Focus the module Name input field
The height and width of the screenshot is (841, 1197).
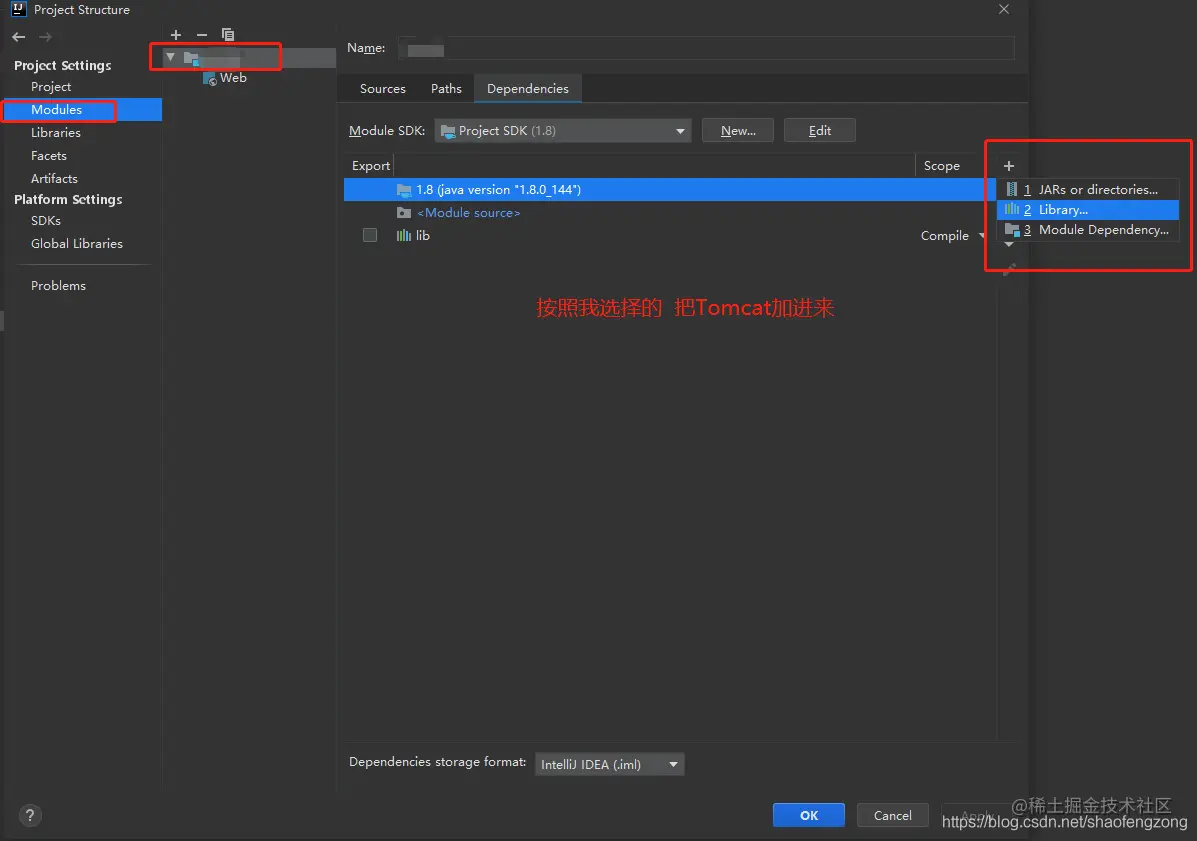pos(706,48)
